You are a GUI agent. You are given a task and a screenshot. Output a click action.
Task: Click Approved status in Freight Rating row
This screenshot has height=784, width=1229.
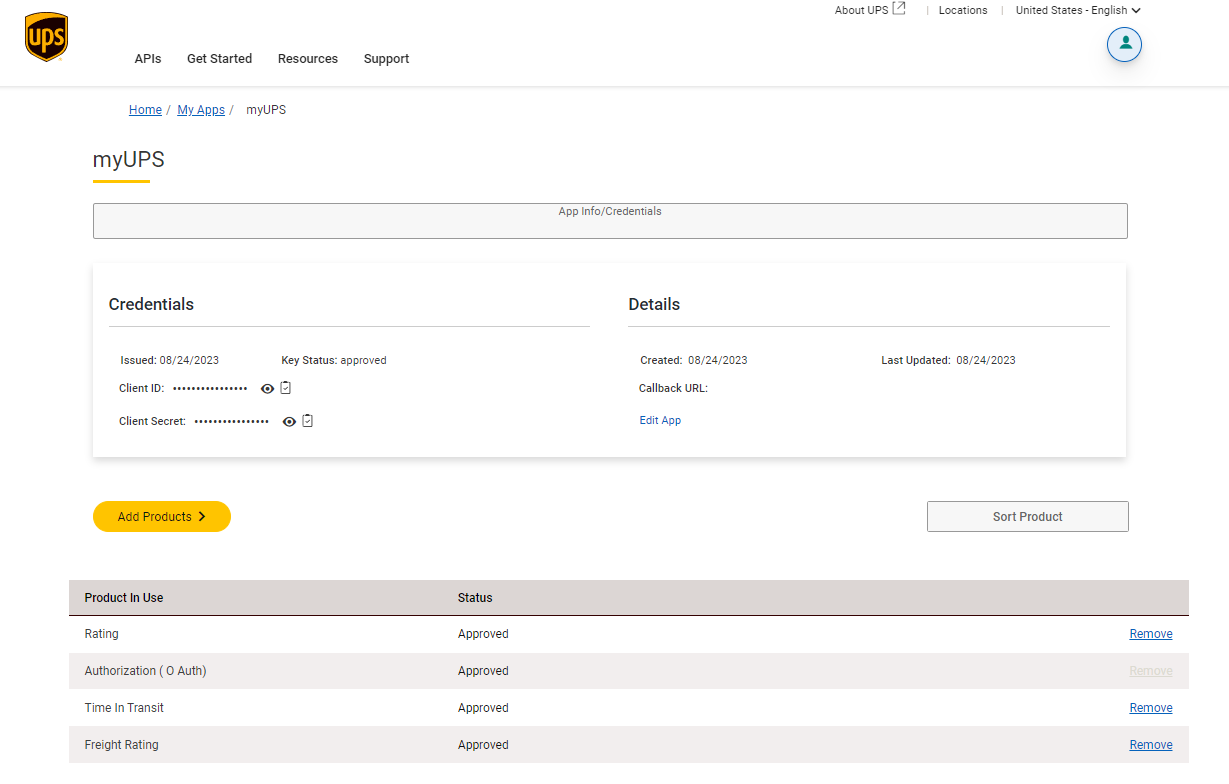[x=483, y=745]
